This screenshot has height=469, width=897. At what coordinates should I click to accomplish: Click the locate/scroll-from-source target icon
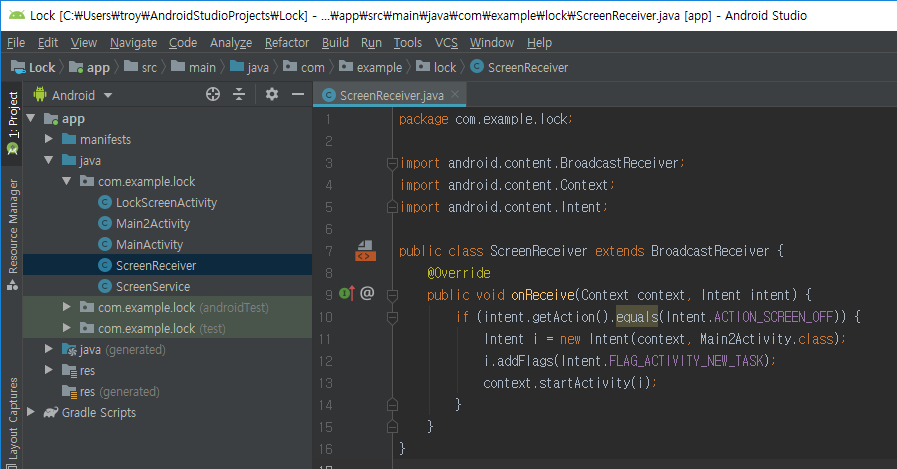(x=213, y=94)
